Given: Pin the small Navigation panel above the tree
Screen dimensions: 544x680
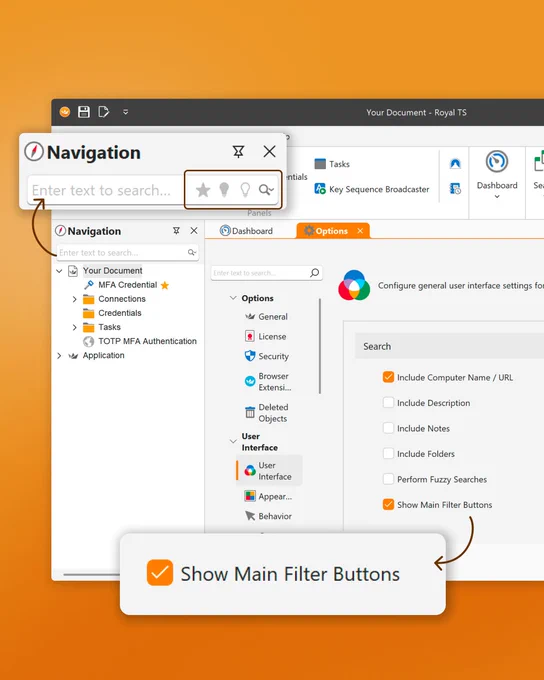Looking at the screenshot, I should coord(176,231).
